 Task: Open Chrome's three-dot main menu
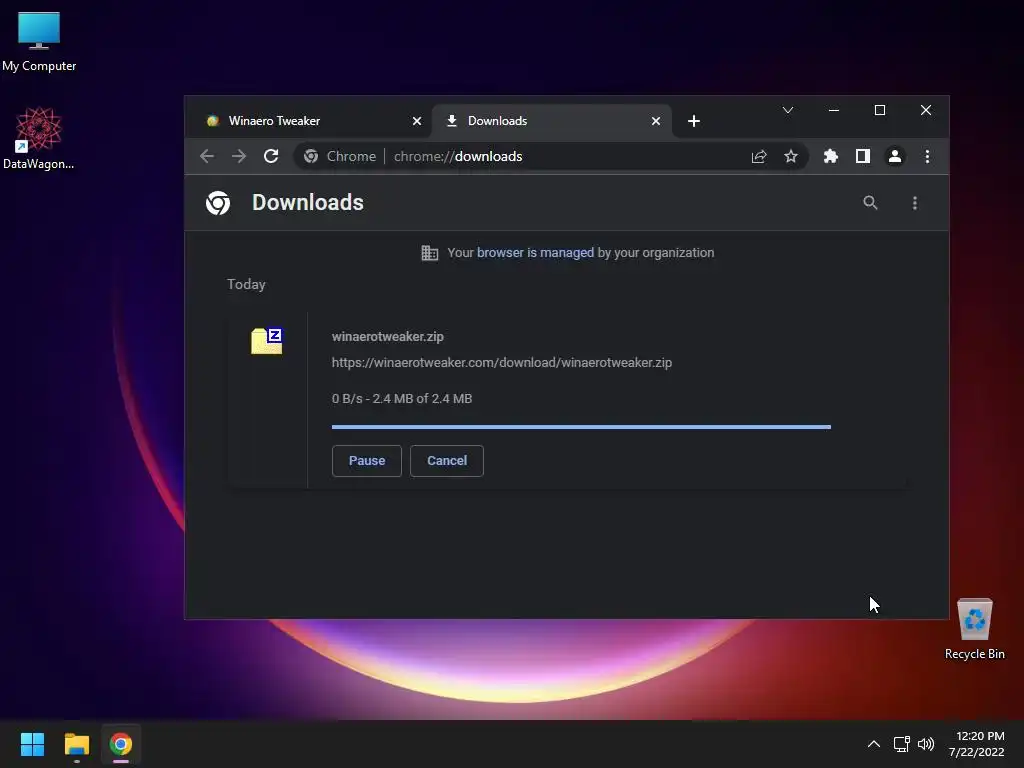pos(927,156)
